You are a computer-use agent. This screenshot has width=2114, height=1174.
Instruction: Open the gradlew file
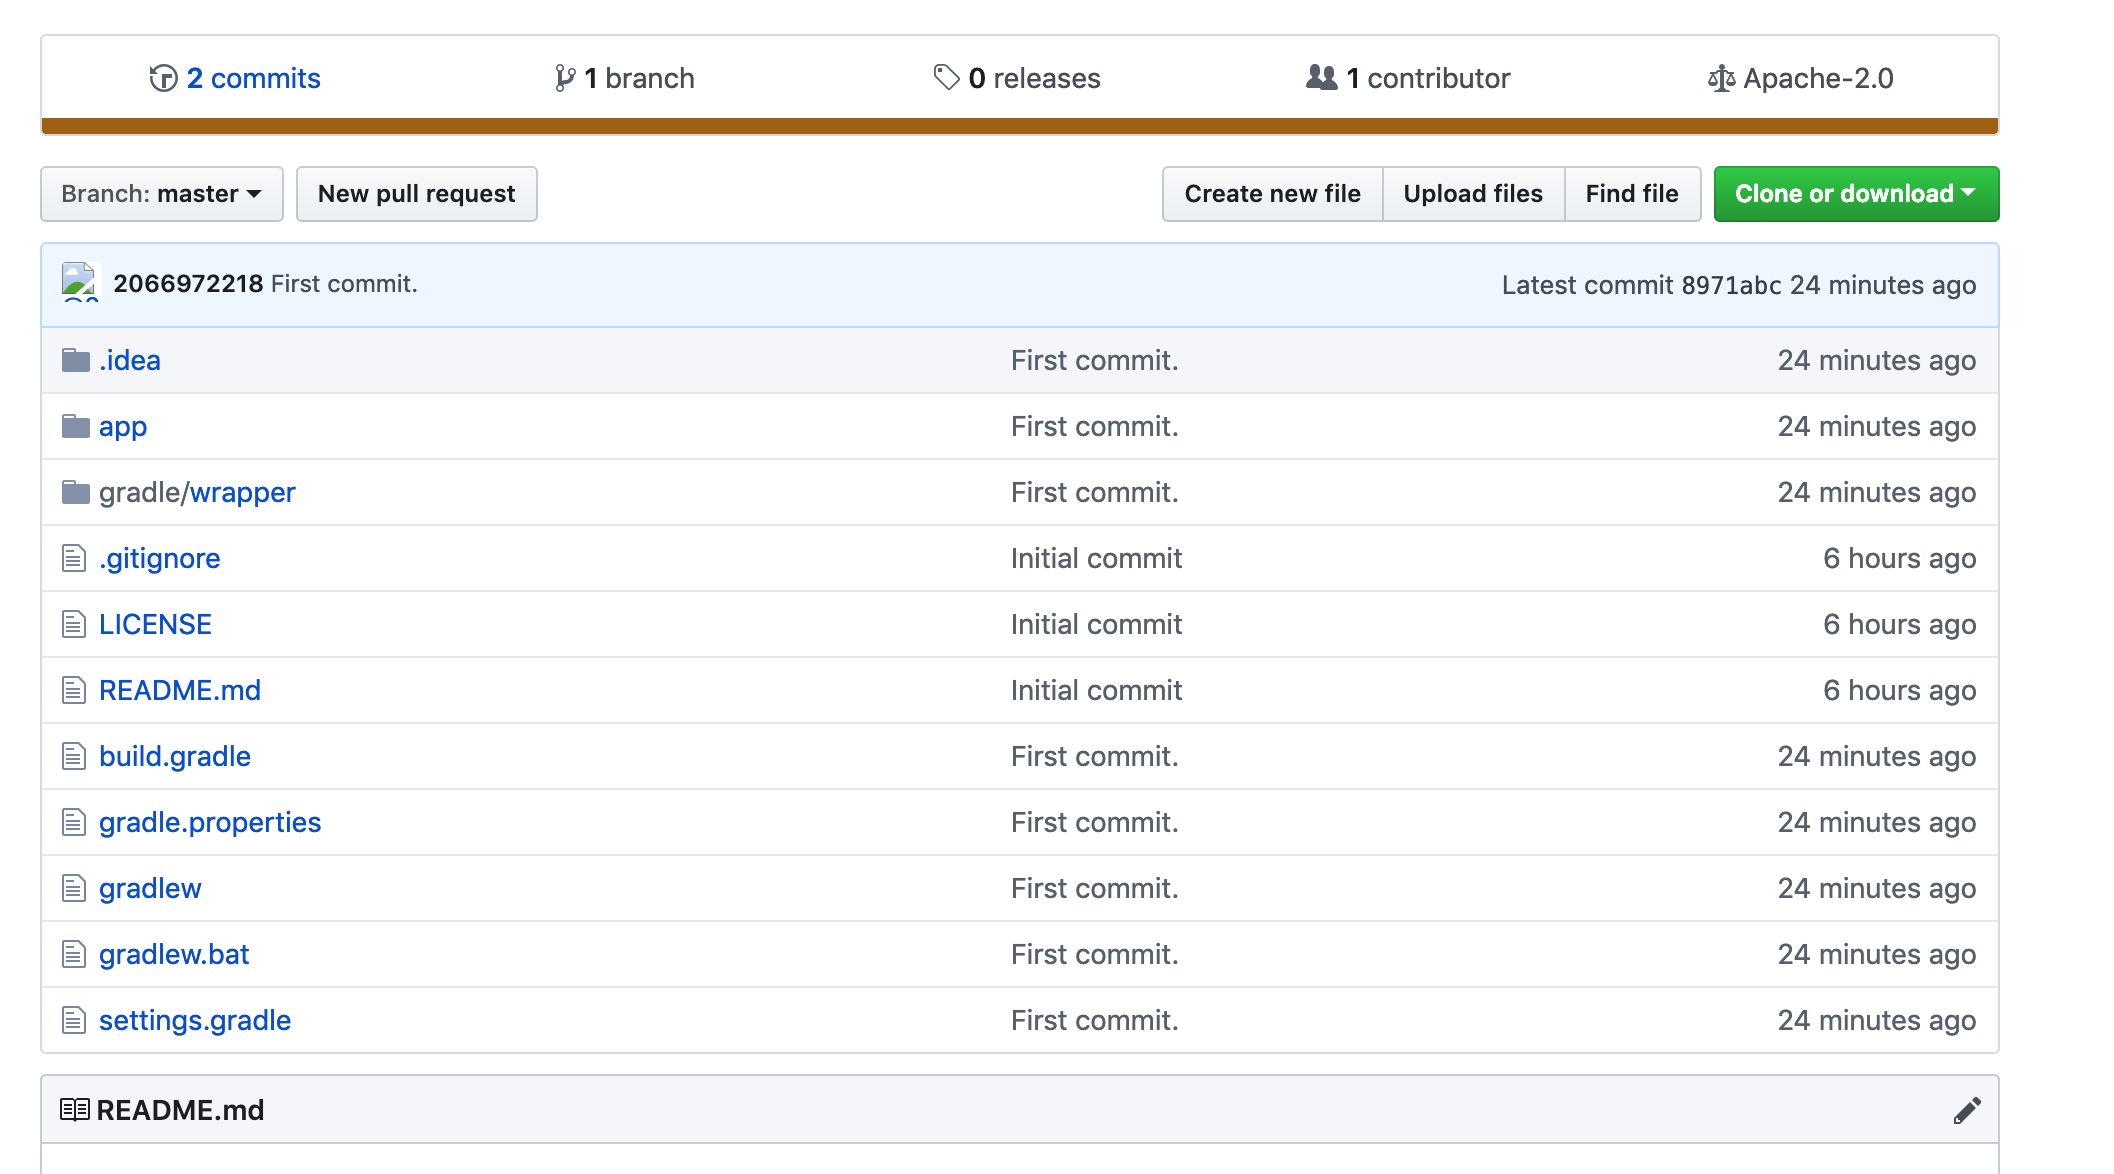pyautogui.click(x=150, y=888)
